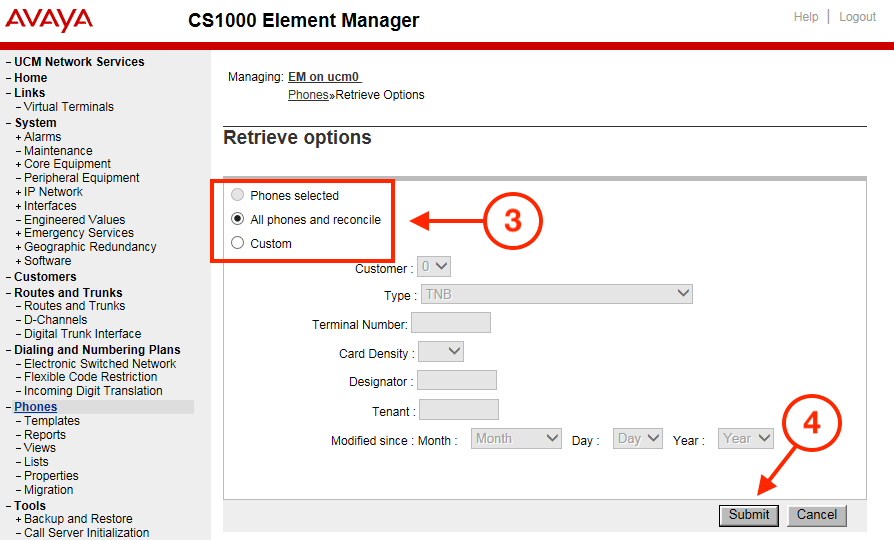Click the Terminal Number input field
Image resolution: width=894 pixels, height=540 pixels.
click(x=450, y=323)
